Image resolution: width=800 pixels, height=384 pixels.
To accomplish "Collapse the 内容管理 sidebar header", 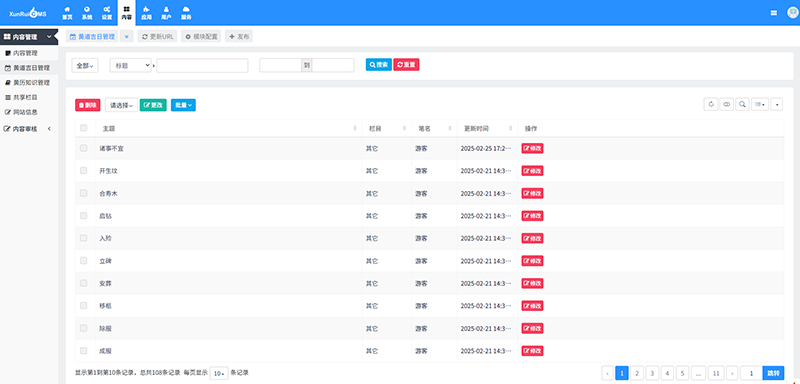I will point(29,37).
